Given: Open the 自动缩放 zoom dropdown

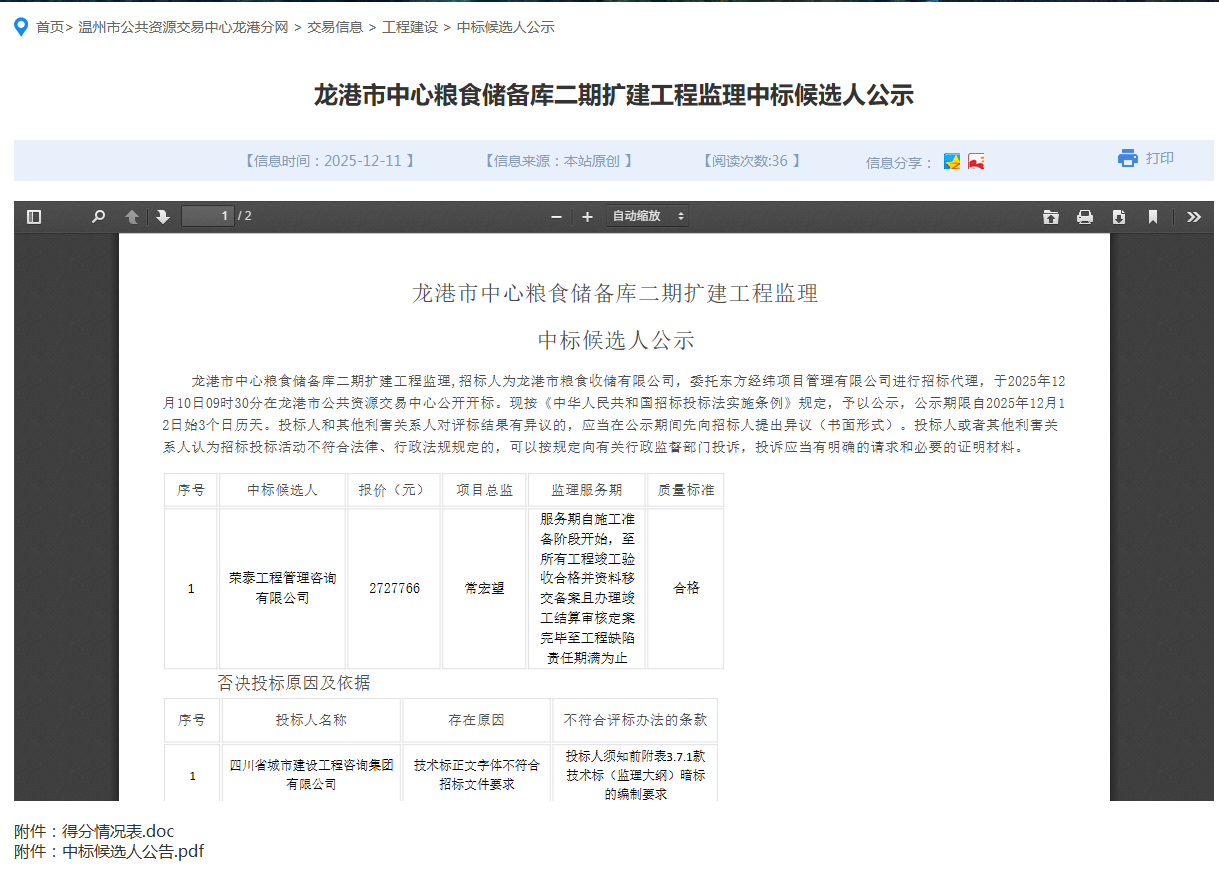Looking at the screenshot, I should pos(648,216).
